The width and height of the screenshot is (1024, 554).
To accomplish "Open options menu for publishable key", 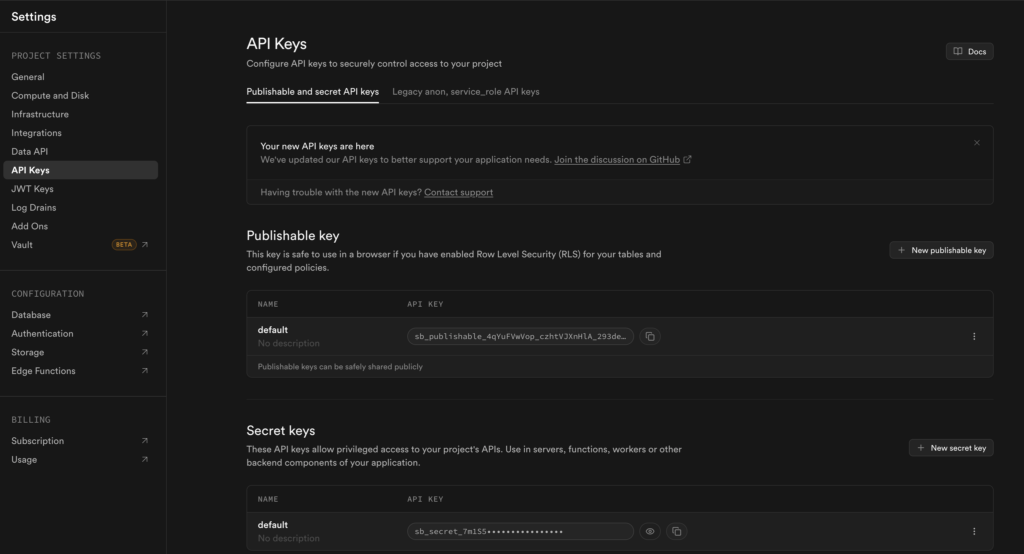I will pyautogui.click(x=974, y=337).
